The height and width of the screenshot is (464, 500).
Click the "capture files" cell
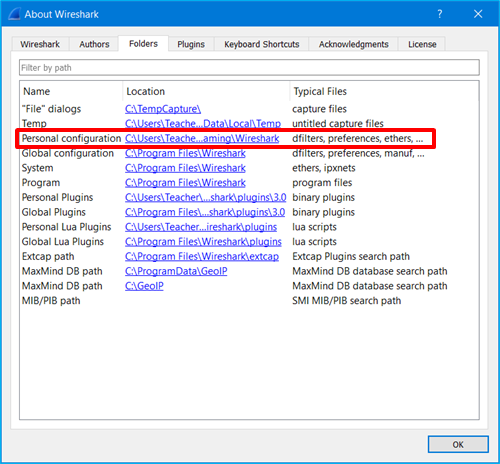point(319,109)
